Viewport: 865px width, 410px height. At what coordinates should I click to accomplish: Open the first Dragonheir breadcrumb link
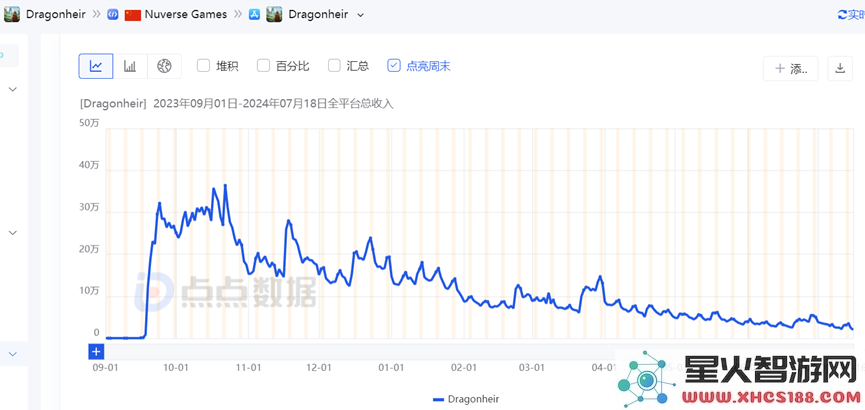(x=56, y=15)
